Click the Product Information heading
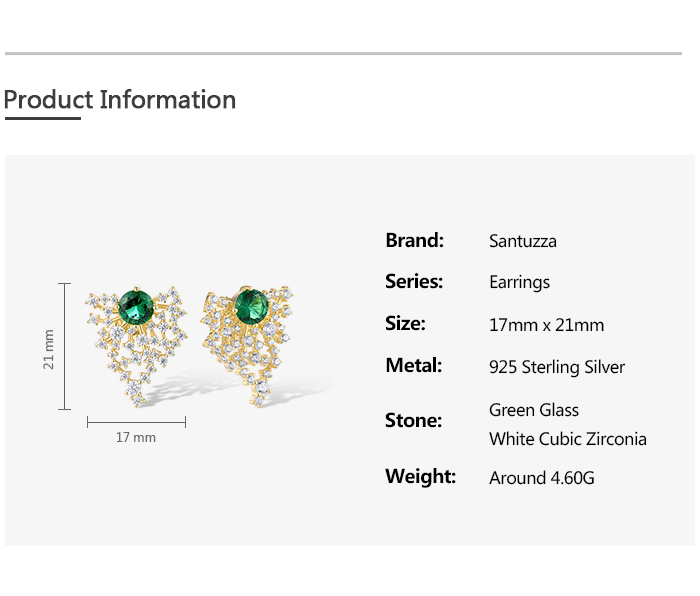Screen dimensions: 700x596 pyautogui.click(x=120, y=100)
